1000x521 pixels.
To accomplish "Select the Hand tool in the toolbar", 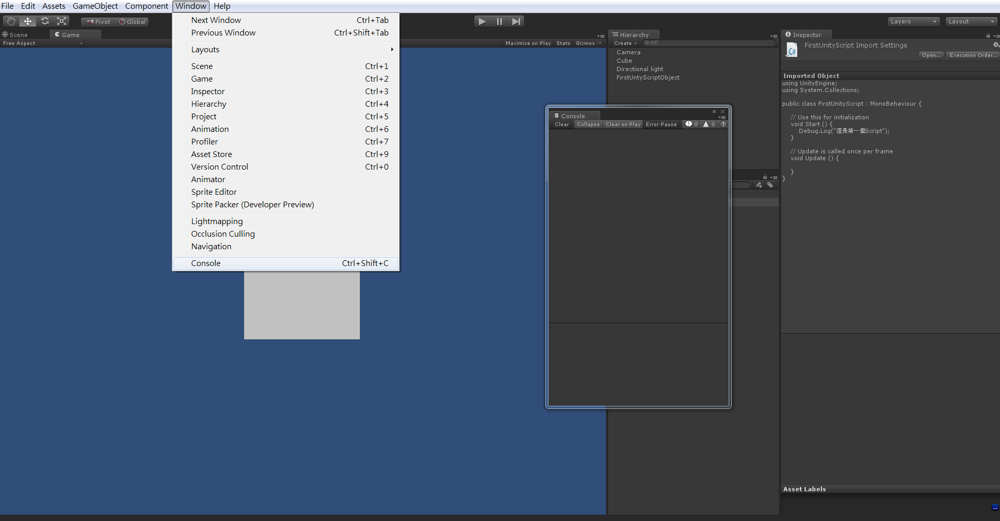I will pos(11,21).
